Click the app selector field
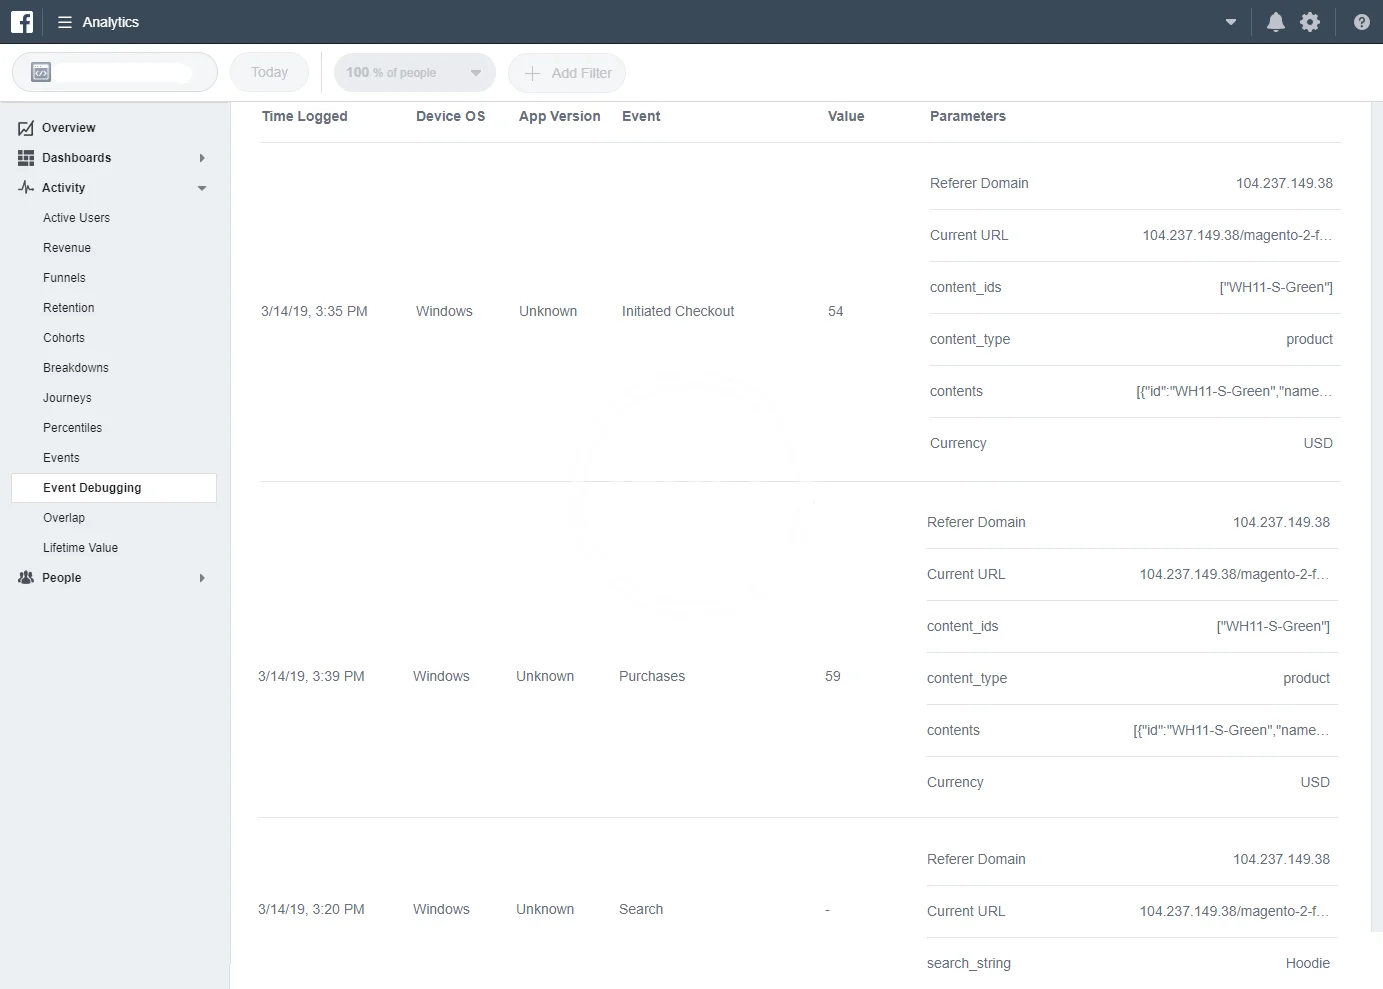Screen dimensions: 1383x989 (x=114, y=73)
